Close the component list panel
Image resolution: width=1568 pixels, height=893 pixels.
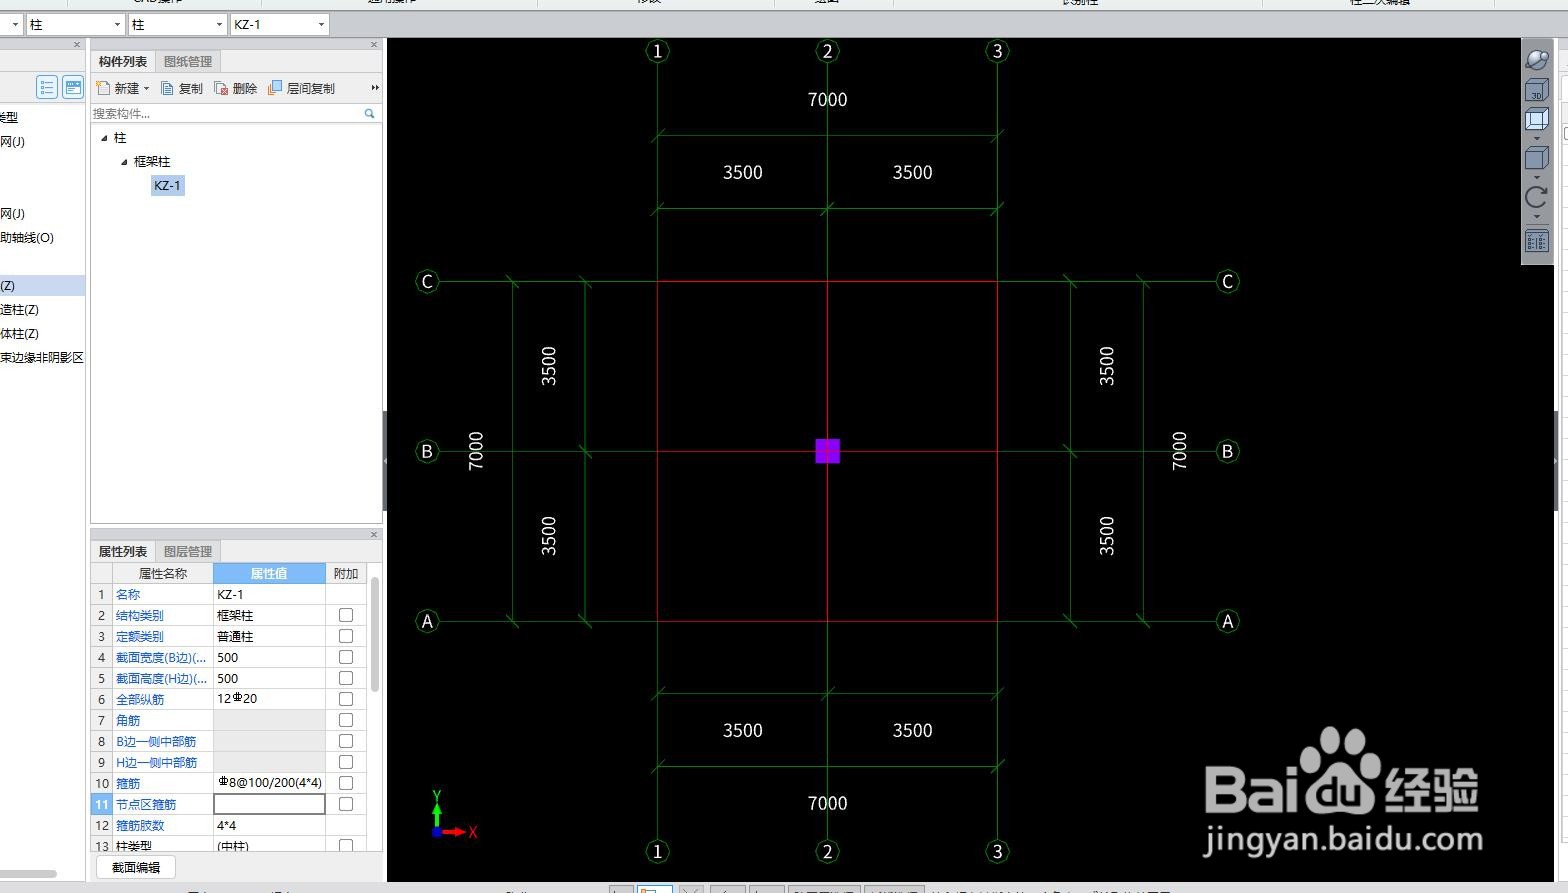pos(374,44)
